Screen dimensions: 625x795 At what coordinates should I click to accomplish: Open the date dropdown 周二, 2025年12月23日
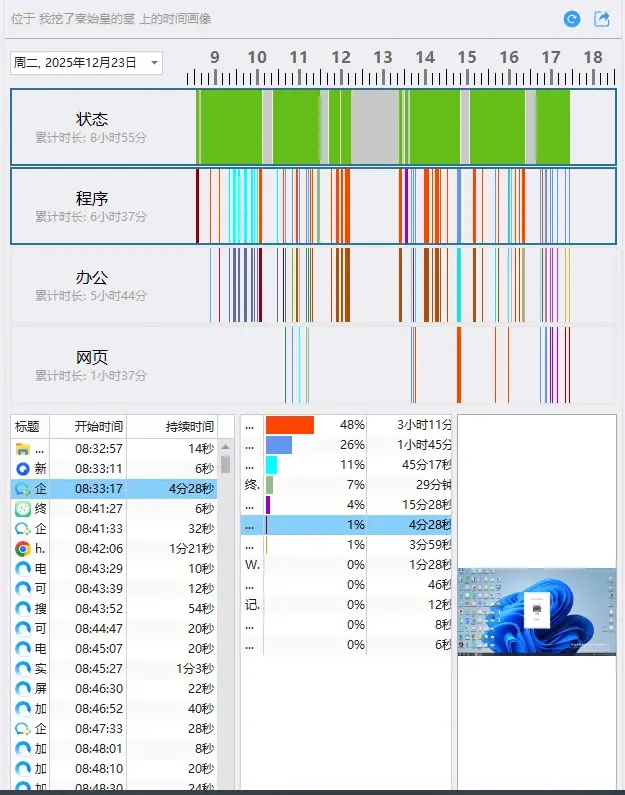tap(86, 63)
